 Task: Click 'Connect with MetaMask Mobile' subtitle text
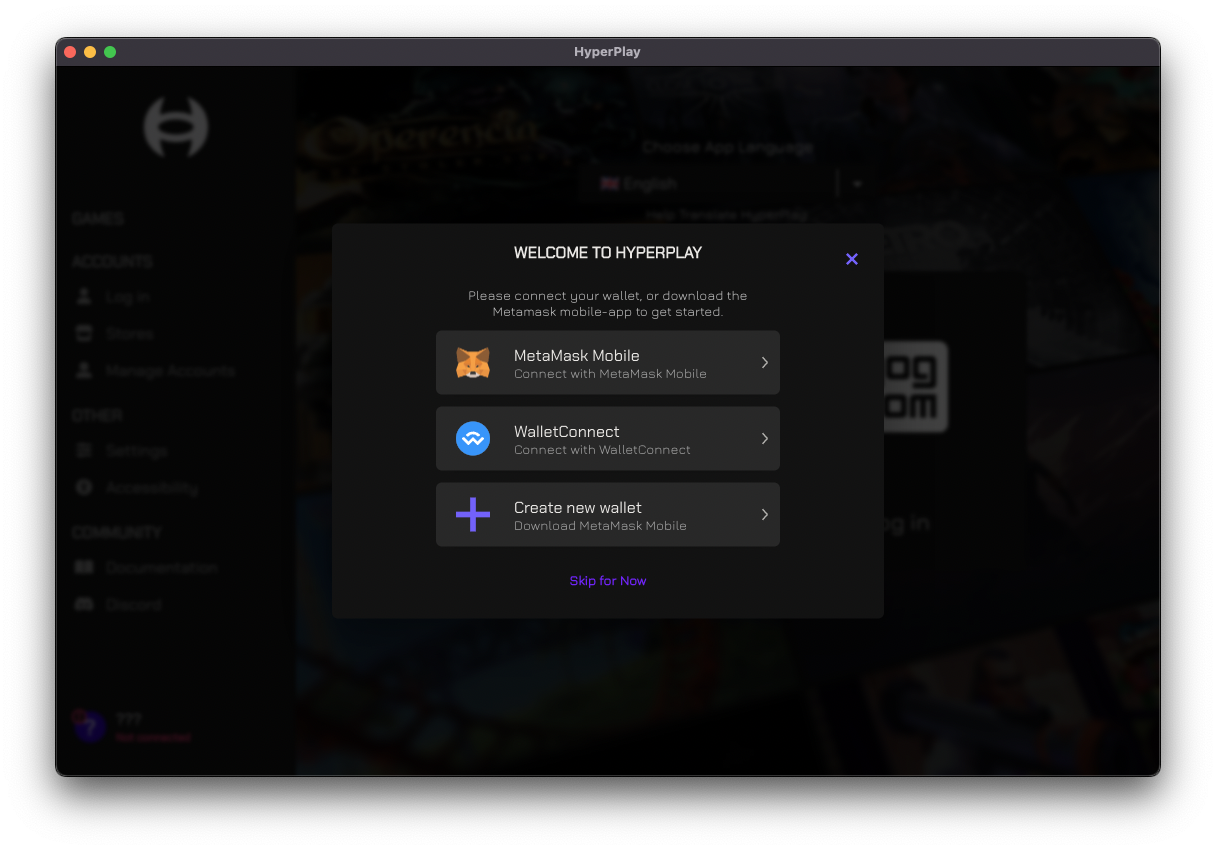pyautogui.click(x=610, y=374)
